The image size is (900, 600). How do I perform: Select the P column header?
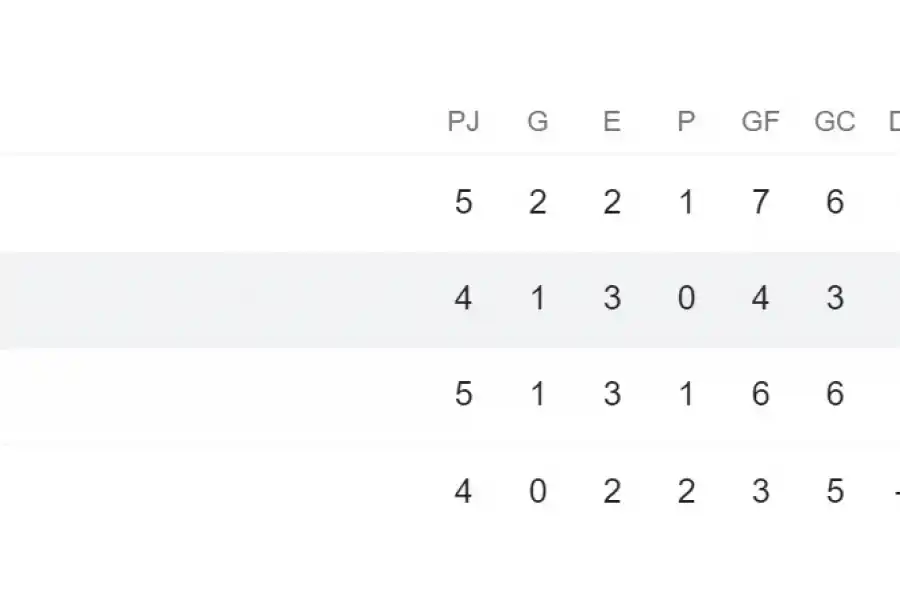(x=686, y=122)
